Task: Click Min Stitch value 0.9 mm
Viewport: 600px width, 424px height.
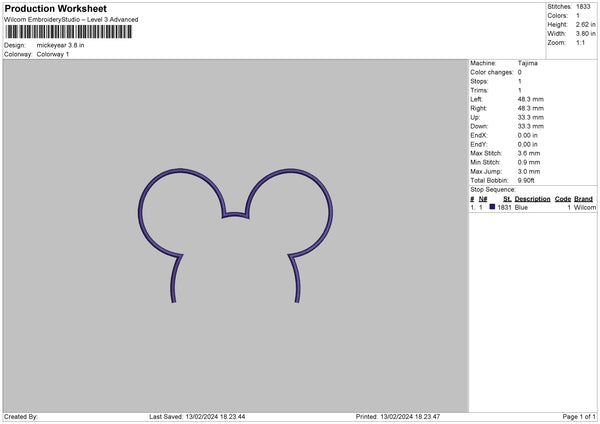Action: [x=529, y=162]
